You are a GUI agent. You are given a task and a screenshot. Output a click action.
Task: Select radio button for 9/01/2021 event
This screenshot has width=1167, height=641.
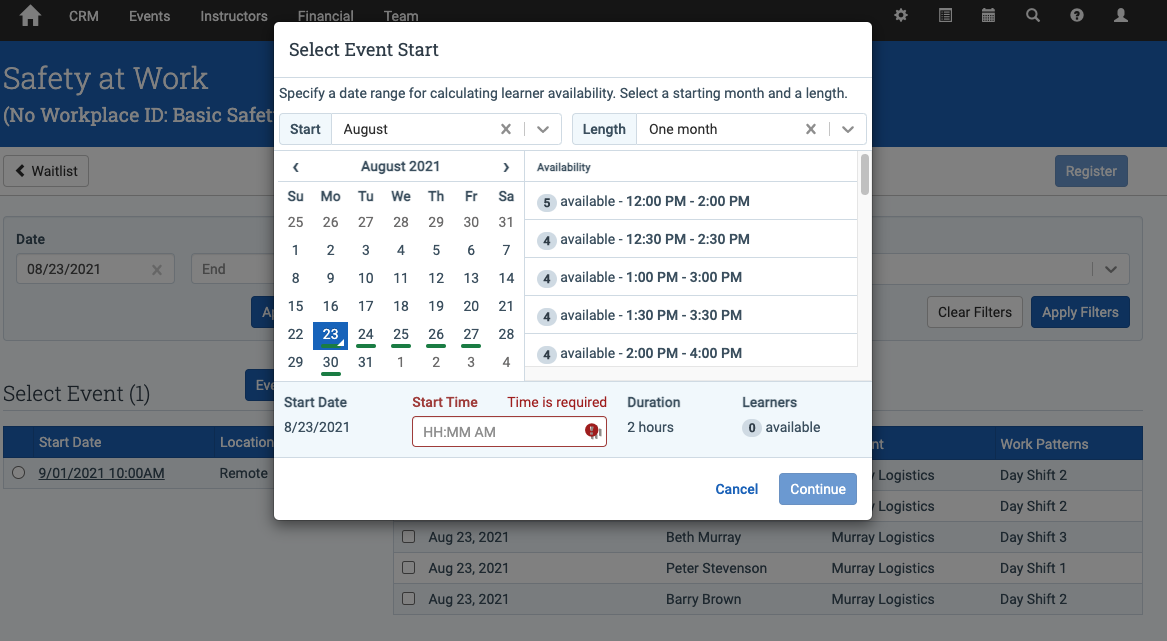click(x=19, y=472)
